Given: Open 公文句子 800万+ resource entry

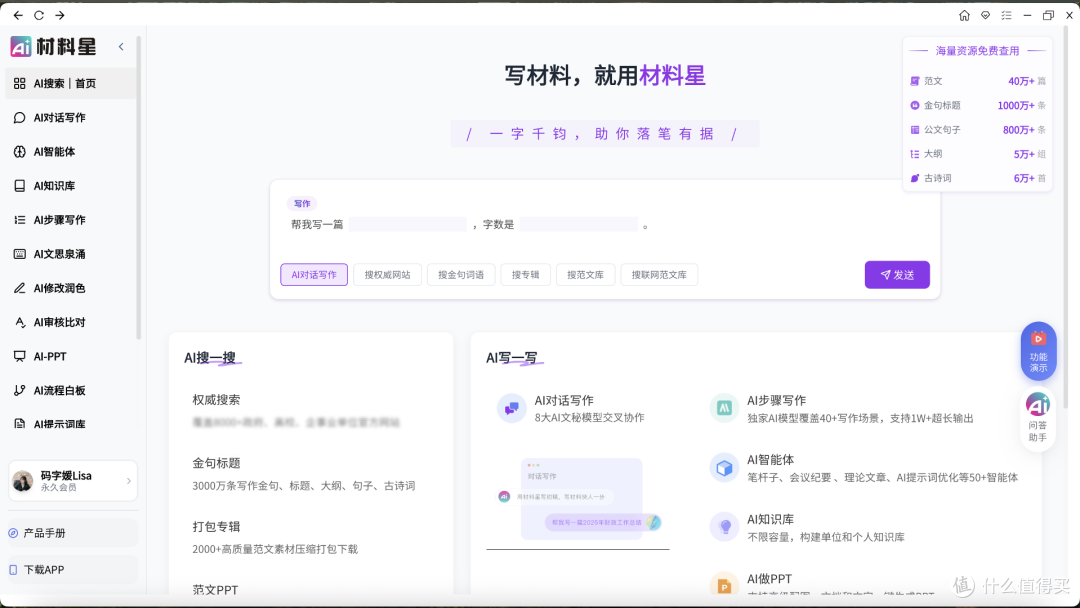Looking at the screenshot, I should coord(977,129).
